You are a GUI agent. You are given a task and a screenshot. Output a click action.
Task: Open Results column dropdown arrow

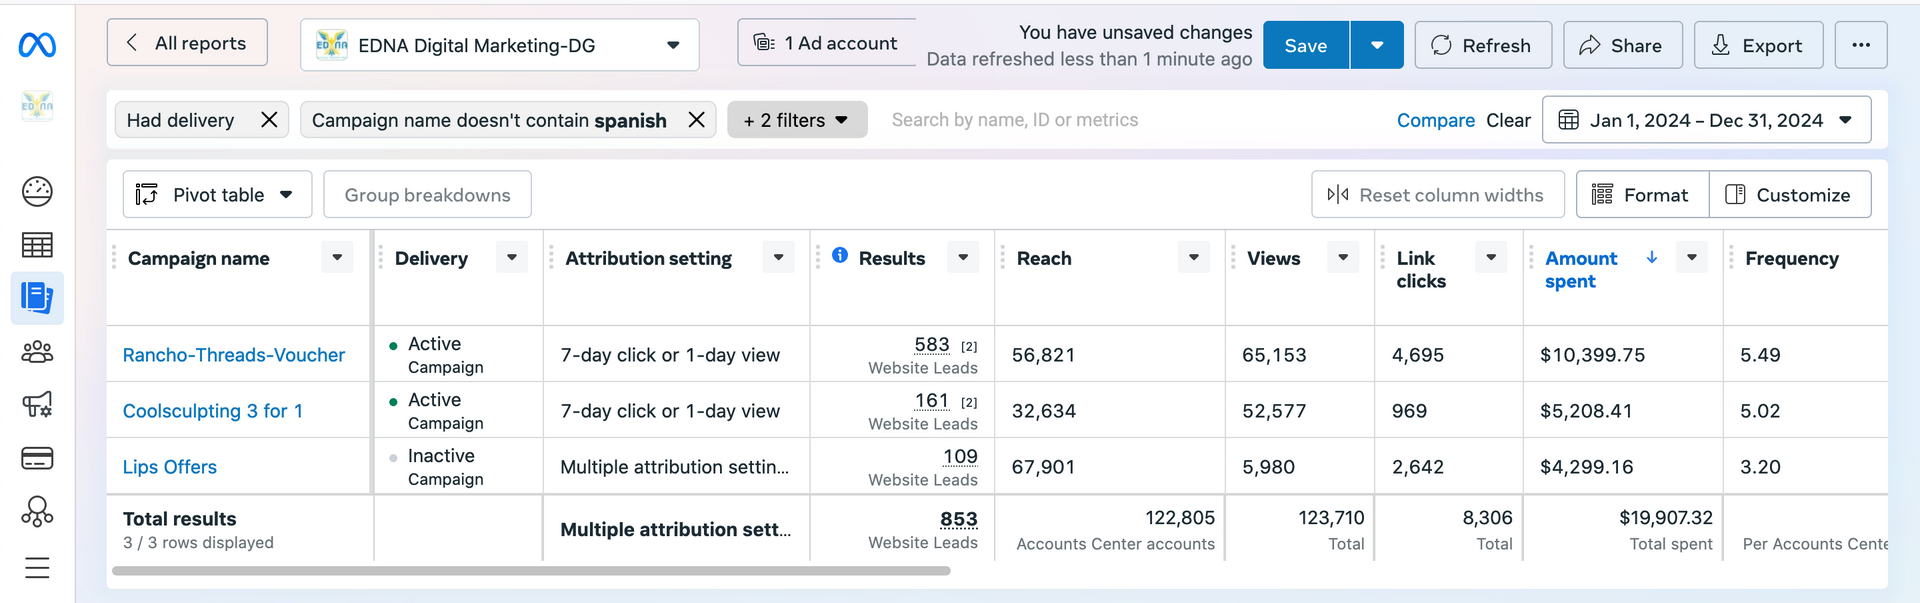[x=963, y=257]
